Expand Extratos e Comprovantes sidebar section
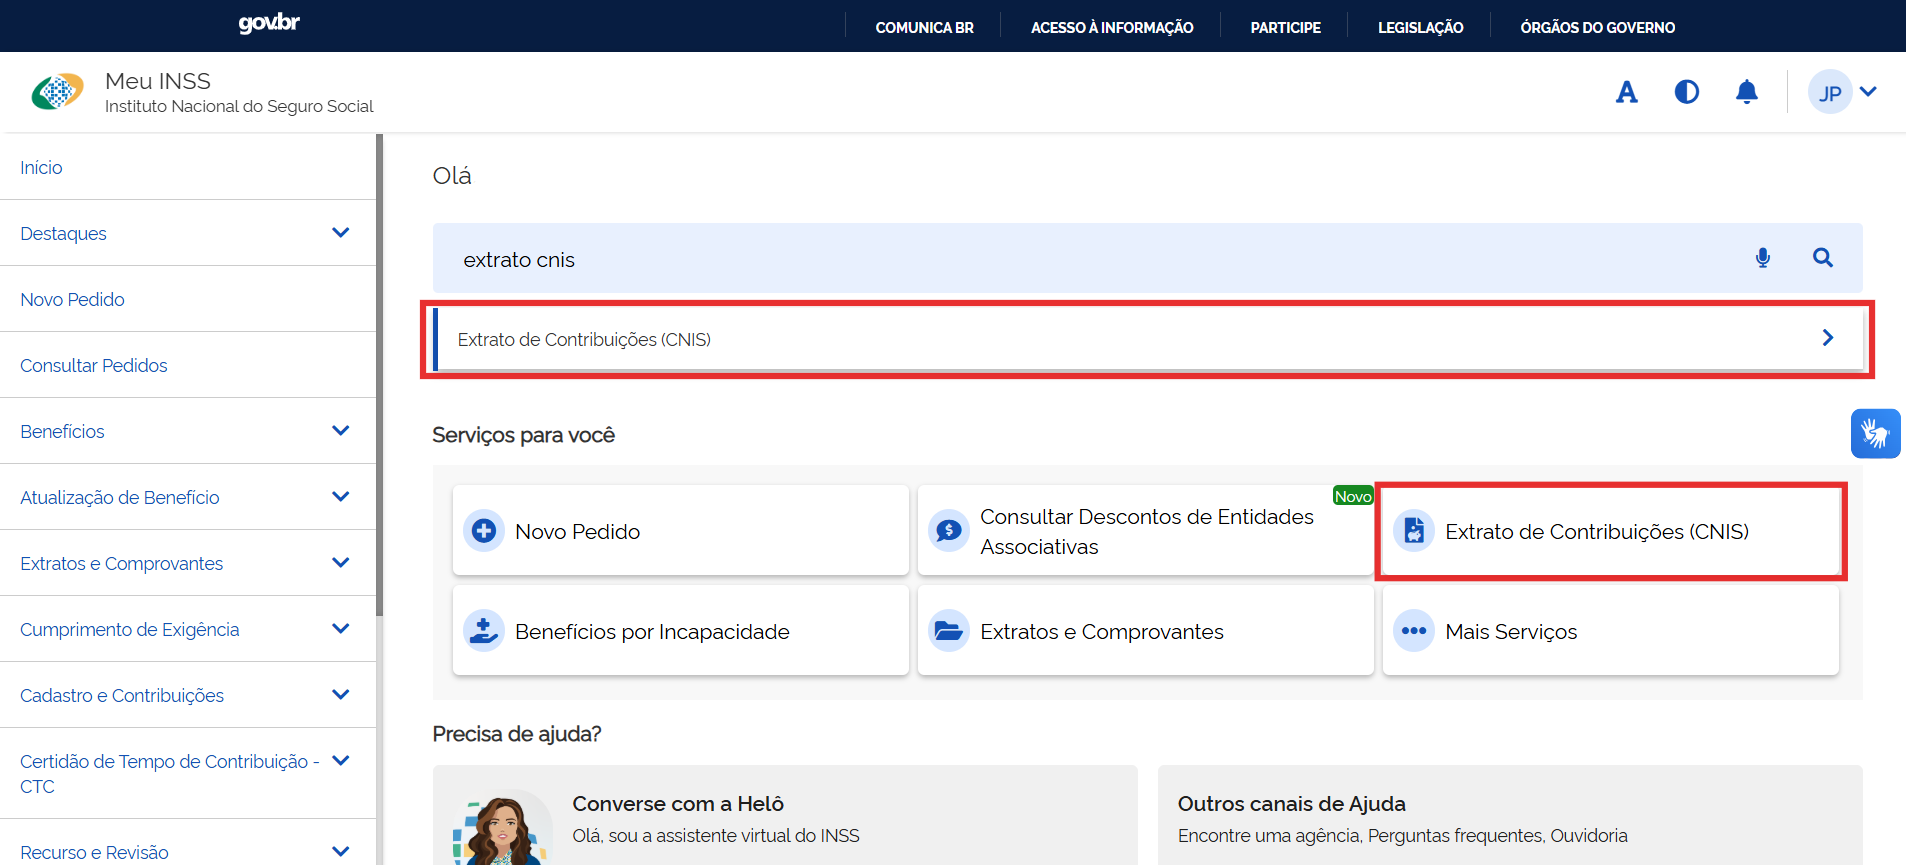 (x=340, y=562)
